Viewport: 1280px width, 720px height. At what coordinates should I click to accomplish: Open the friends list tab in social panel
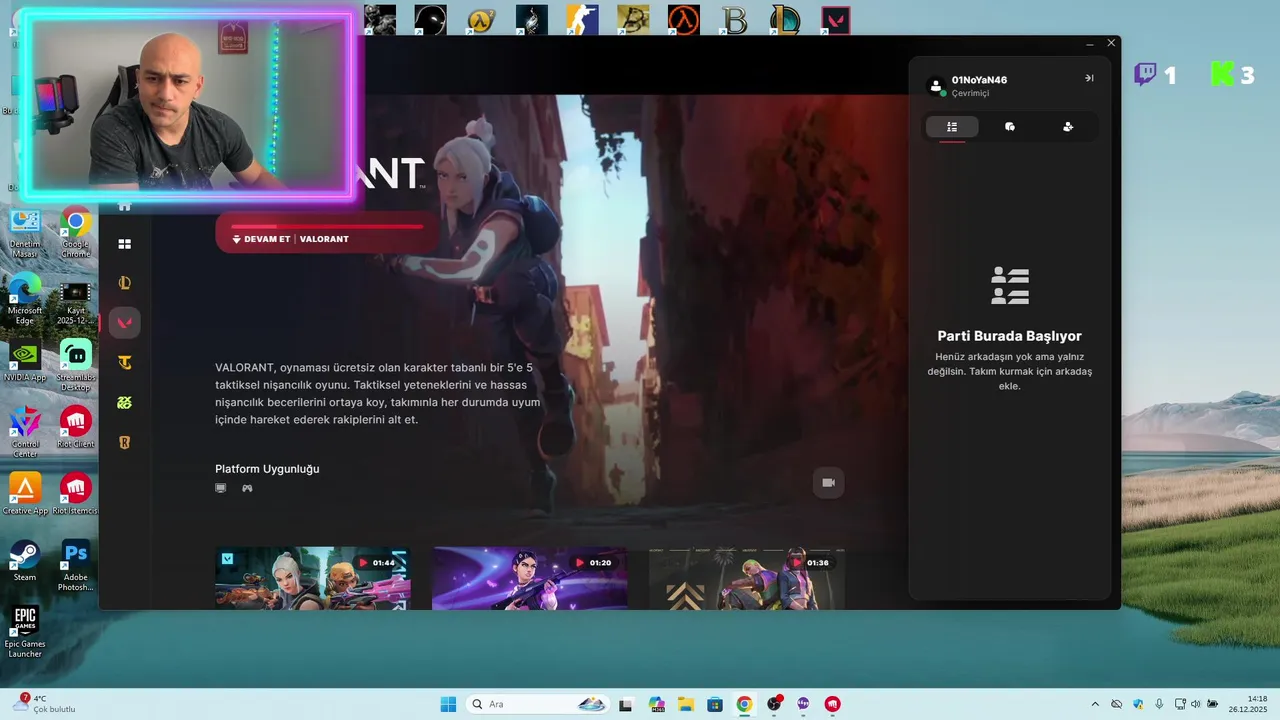pos(952,127)
